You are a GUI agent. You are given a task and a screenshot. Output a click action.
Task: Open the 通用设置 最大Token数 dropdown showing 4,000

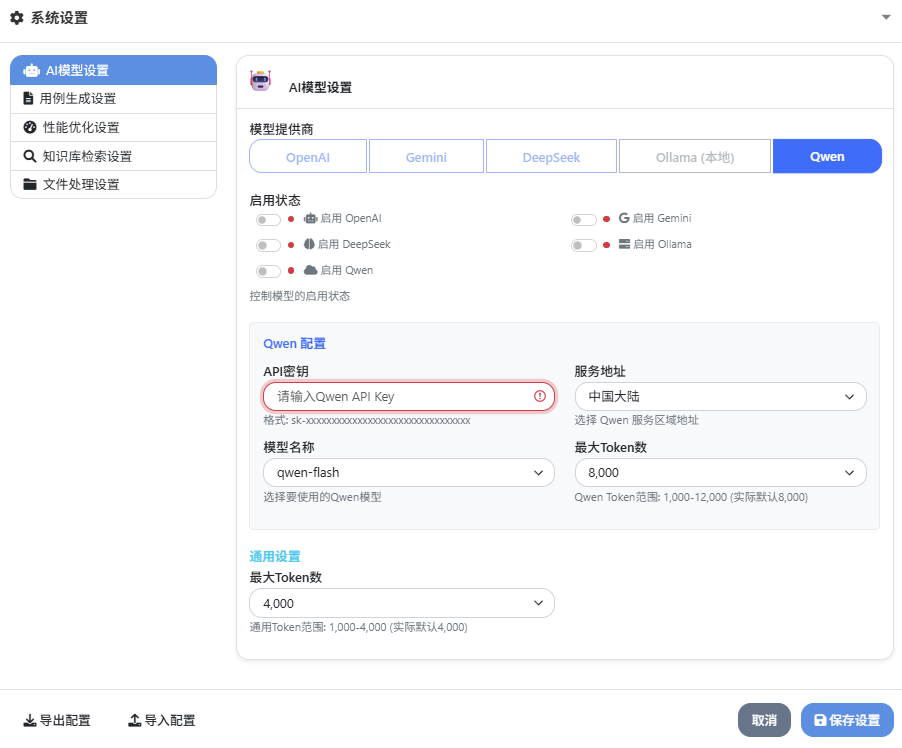coord(402,603)
